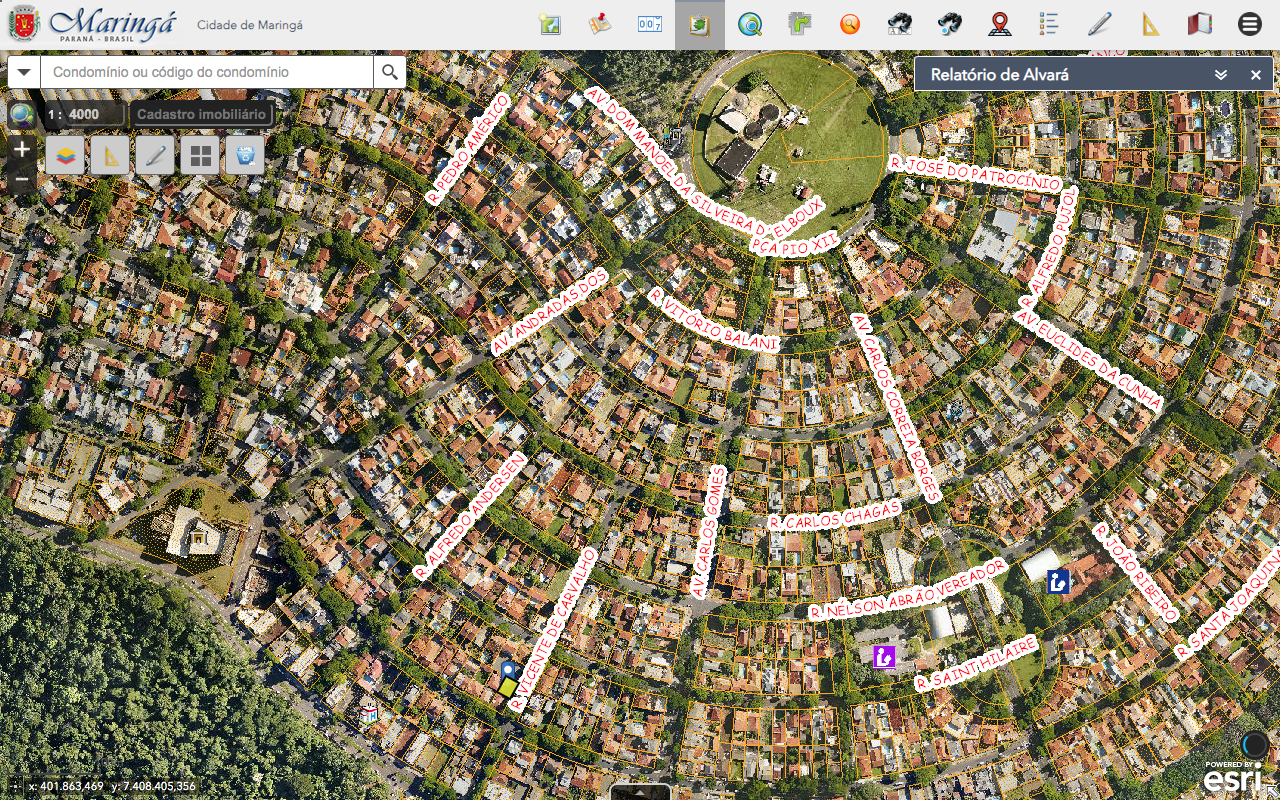Click the coordinates icon at bottom left

(14, 786)
